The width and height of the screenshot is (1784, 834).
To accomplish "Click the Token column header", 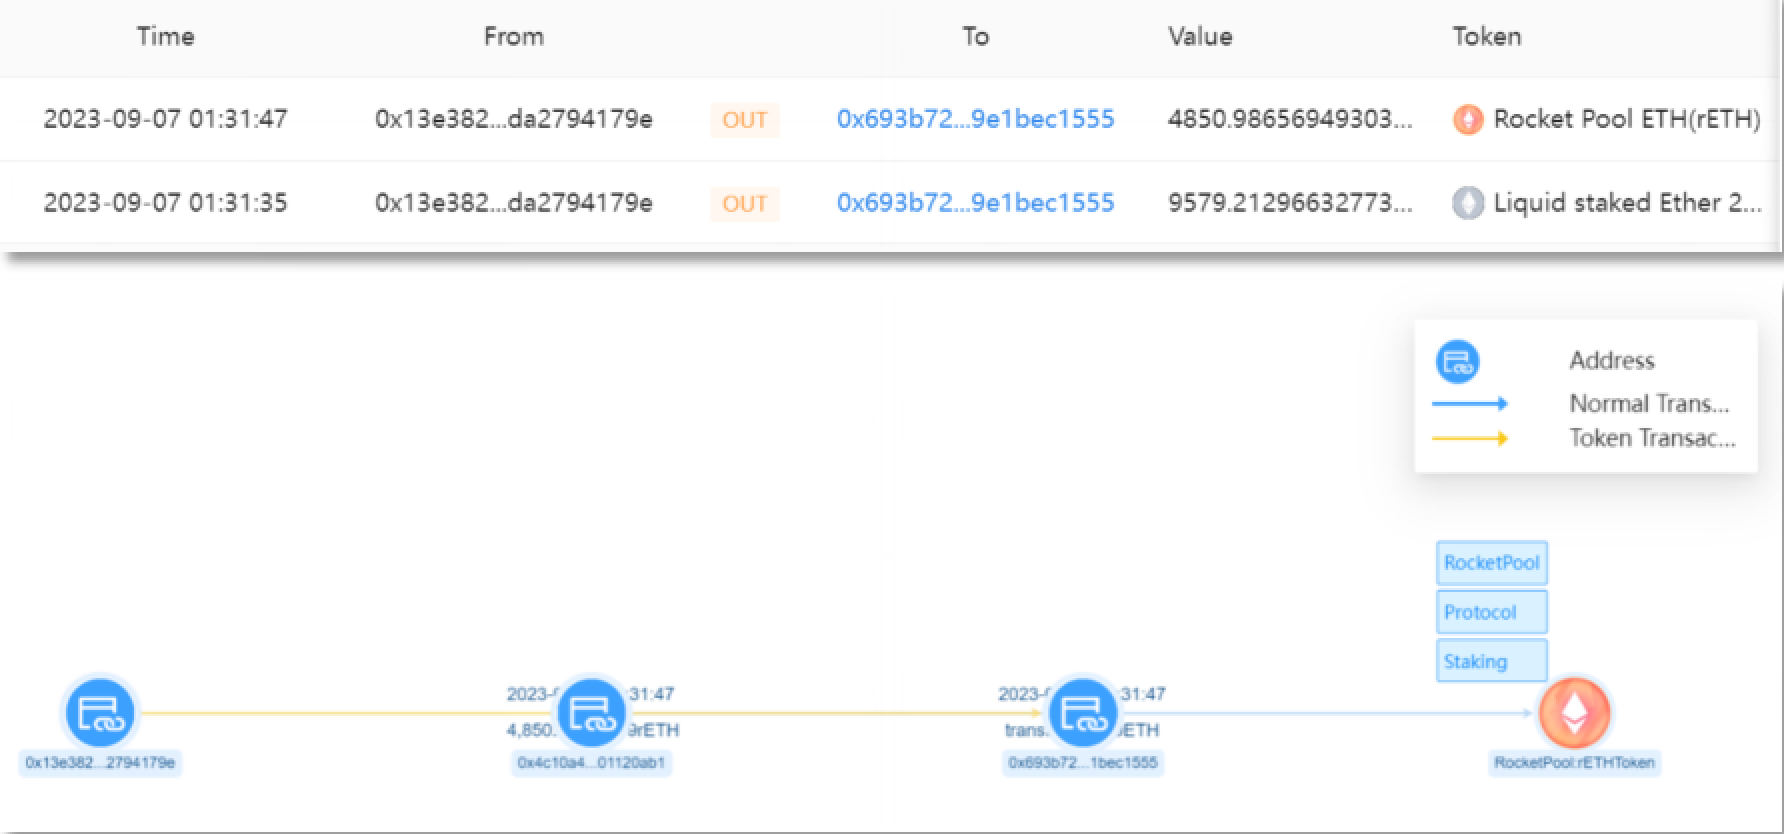I will tap(1487, 37).
